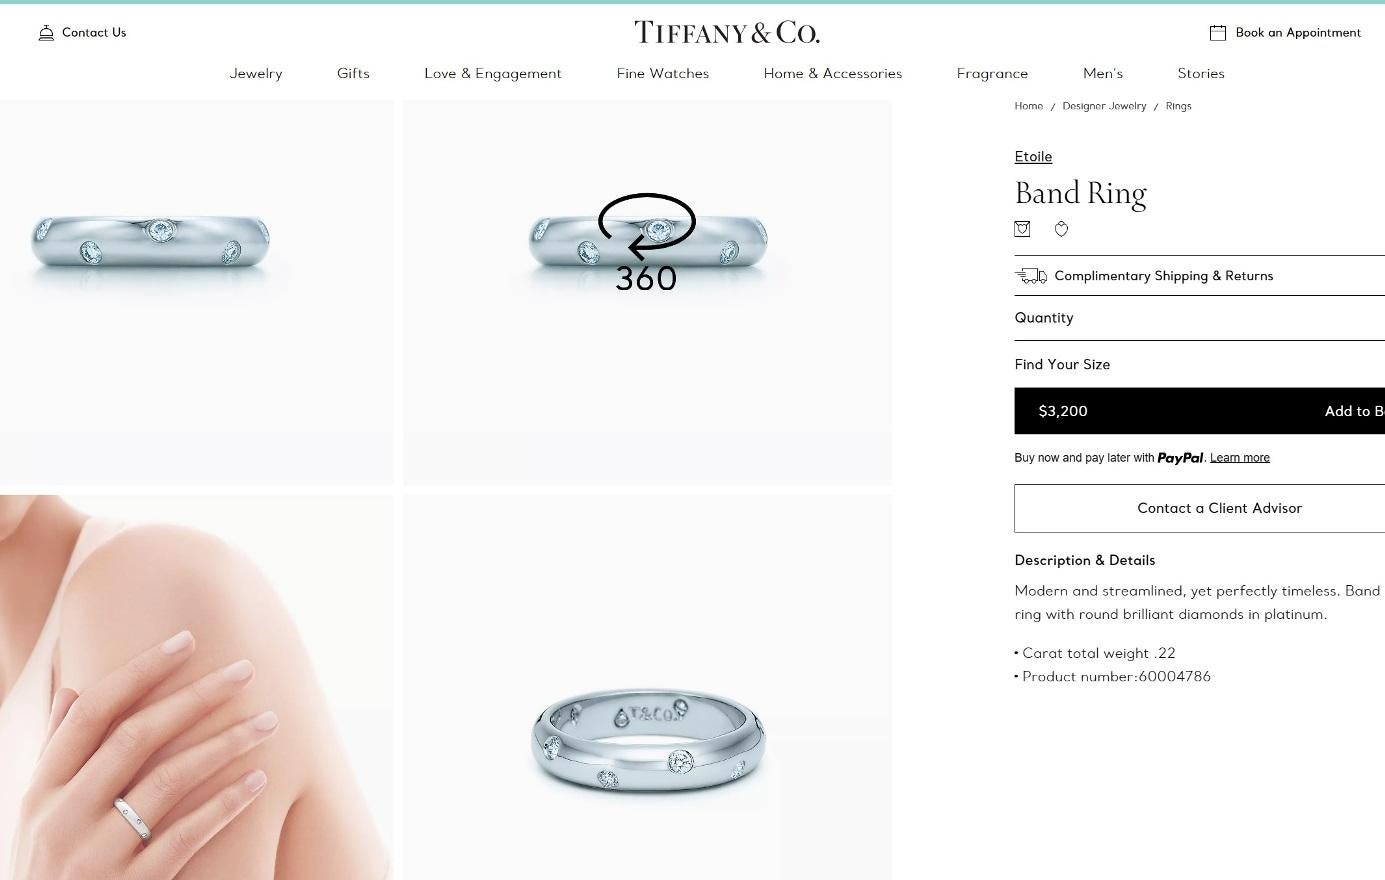1385x880 pixels.
Task: Launch the 360 degree rotation view
Action: [647, 243]
